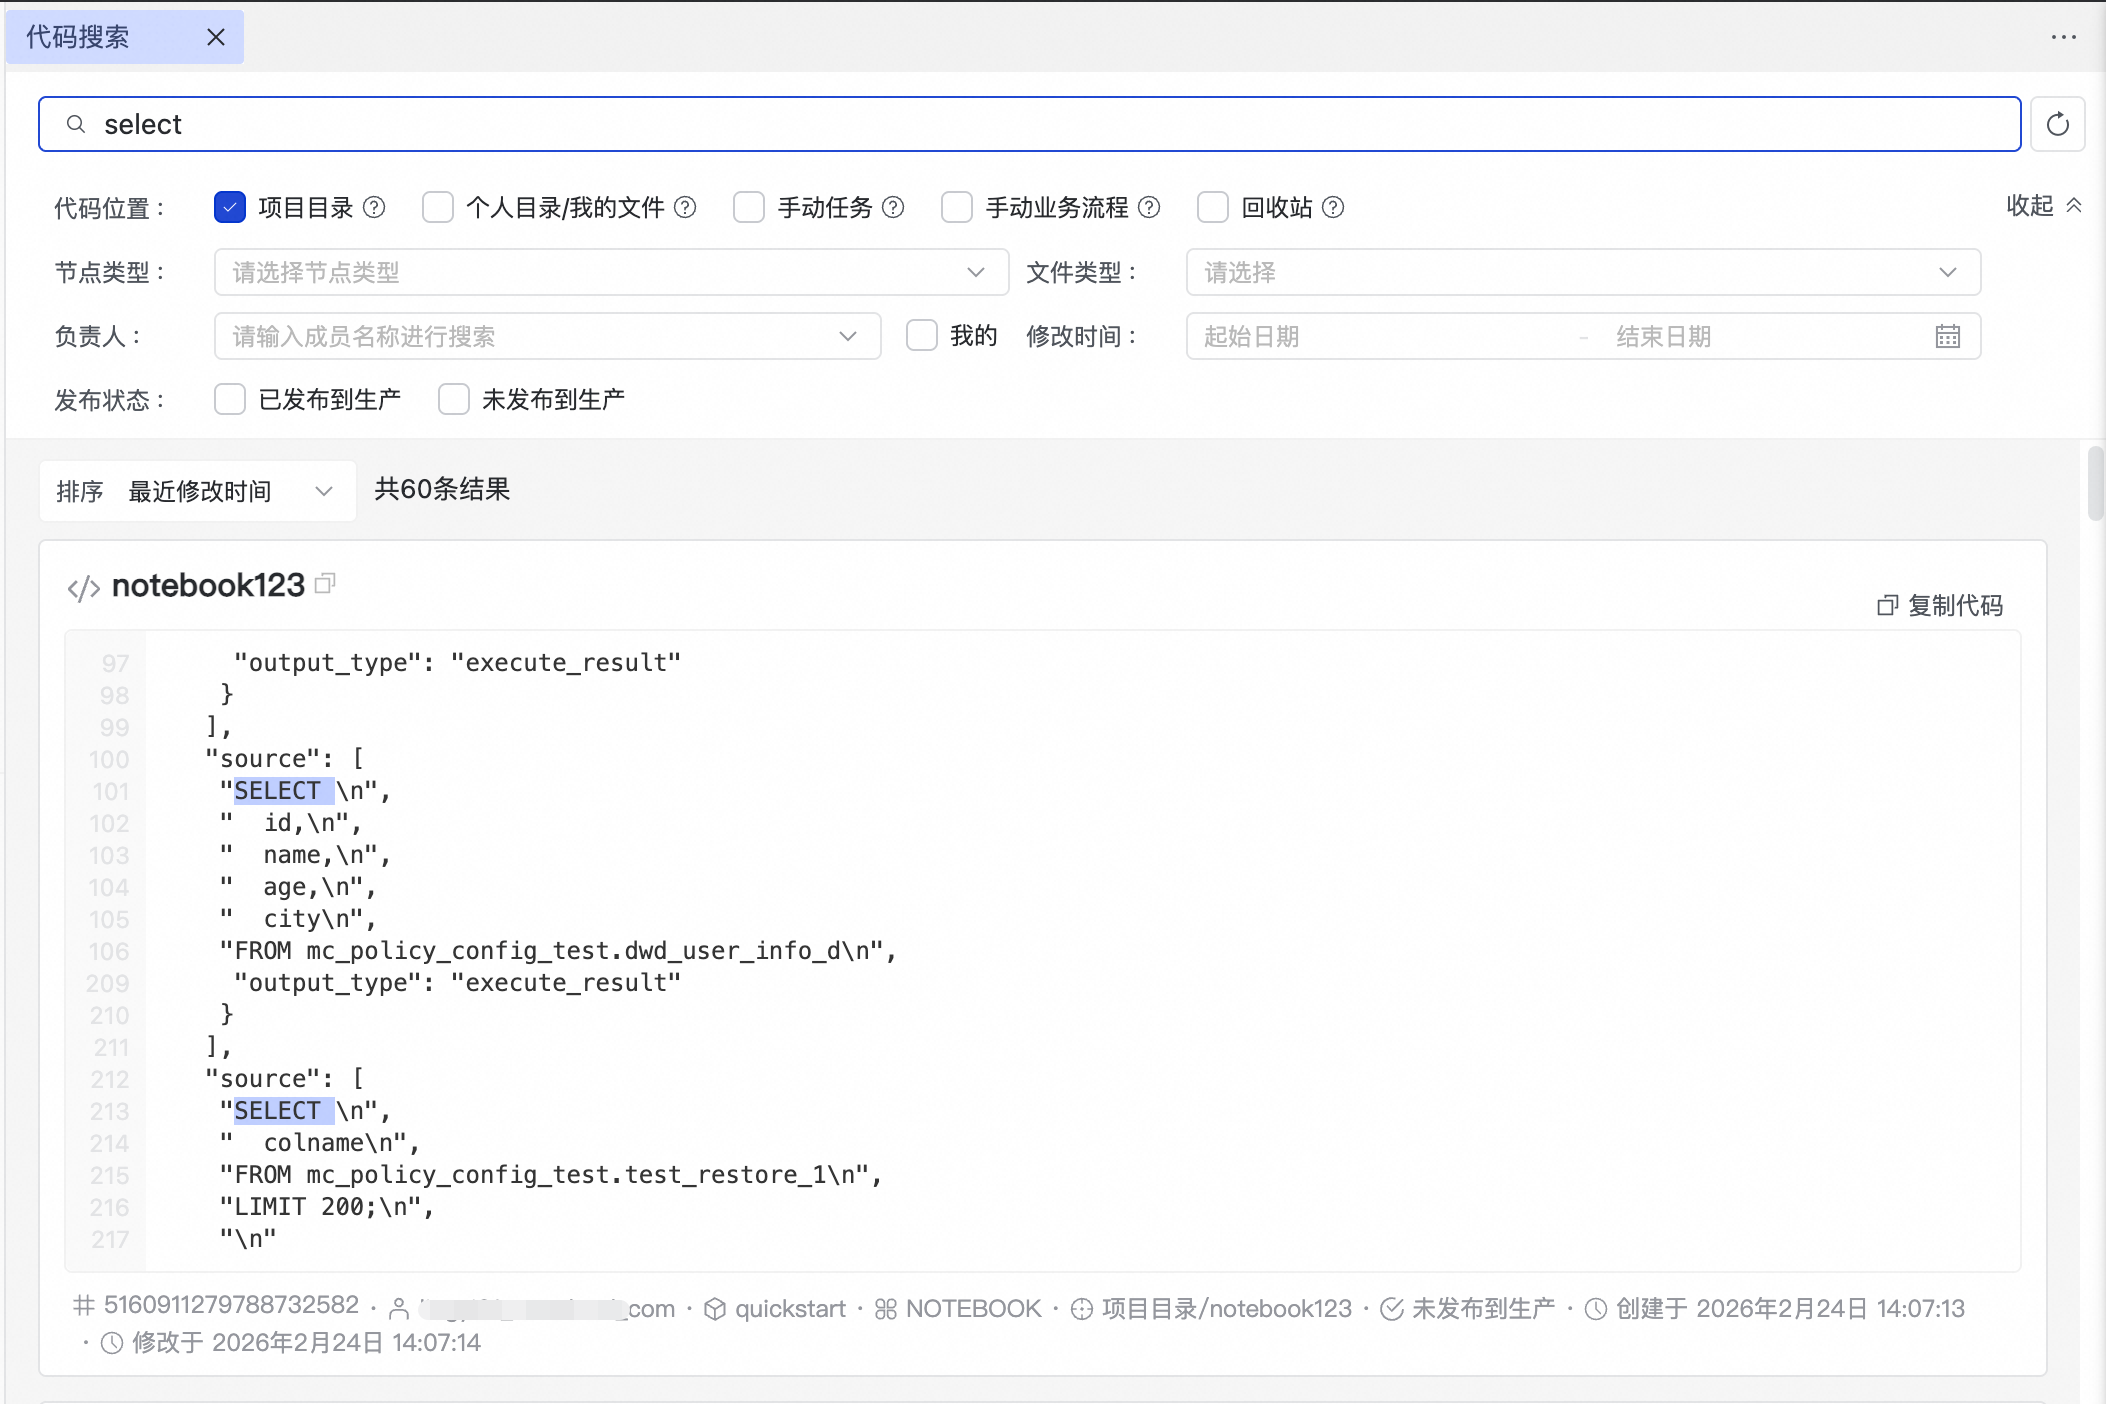Viewport: 2106px width, 1404px height.
Task: Click the help icon next to 手动业务流程
Action: click(x=1150, y=207)
